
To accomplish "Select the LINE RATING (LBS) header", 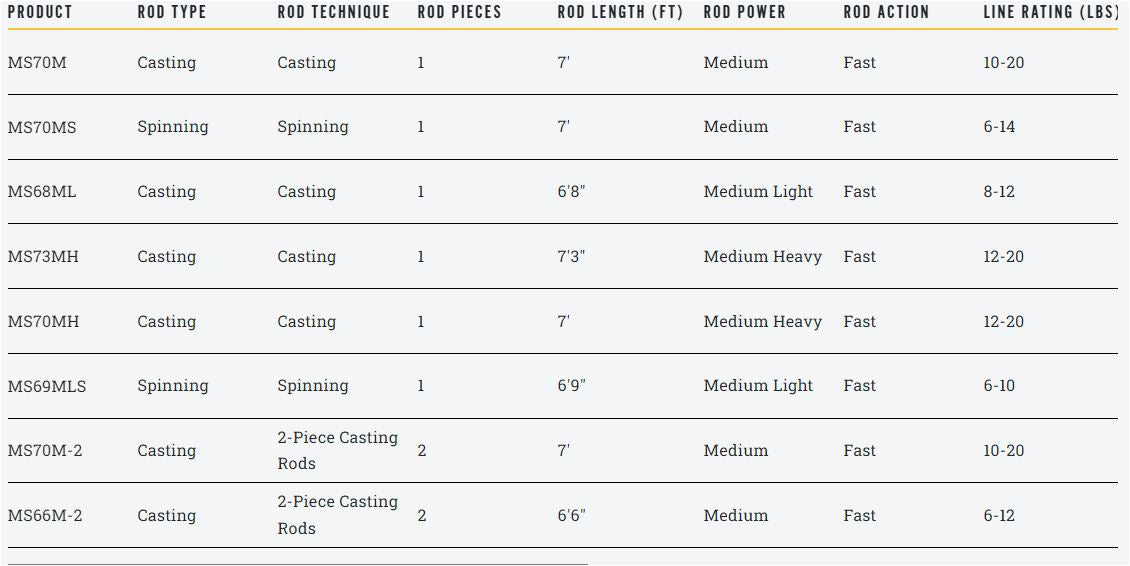I will tap(1050, 12).
